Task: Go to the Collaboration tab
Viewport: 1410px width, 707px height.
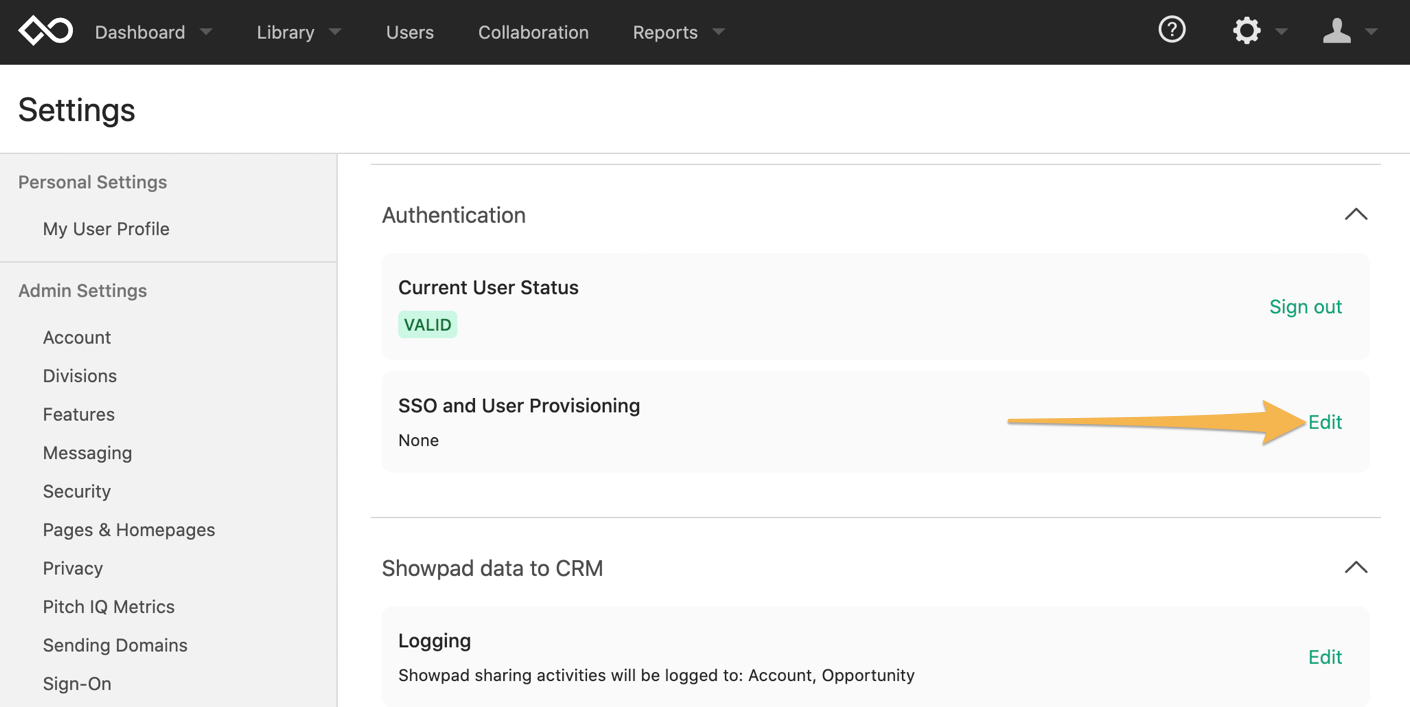Action: click(x=533, y=32)
